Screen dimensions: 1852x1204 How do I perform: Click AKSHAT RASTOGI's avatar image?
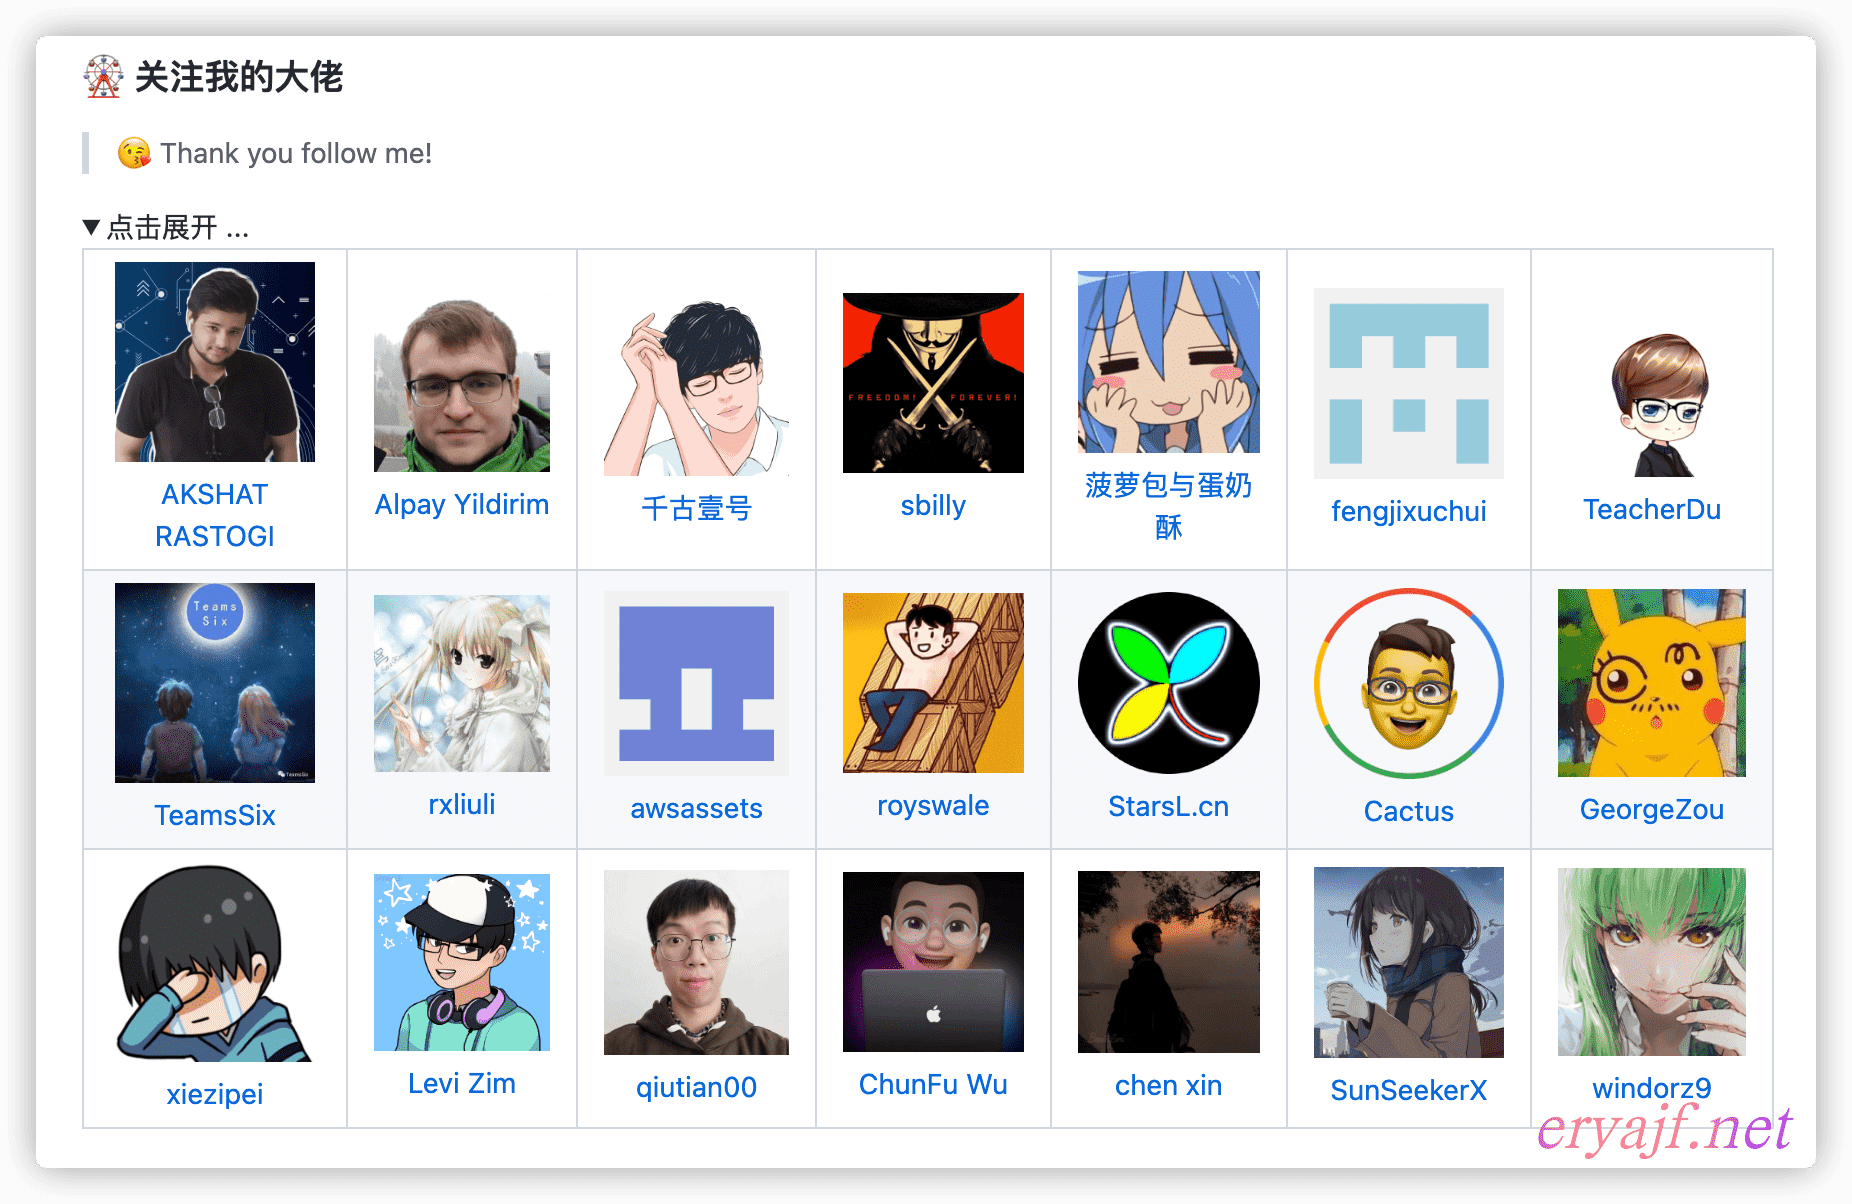click(214, 362)
